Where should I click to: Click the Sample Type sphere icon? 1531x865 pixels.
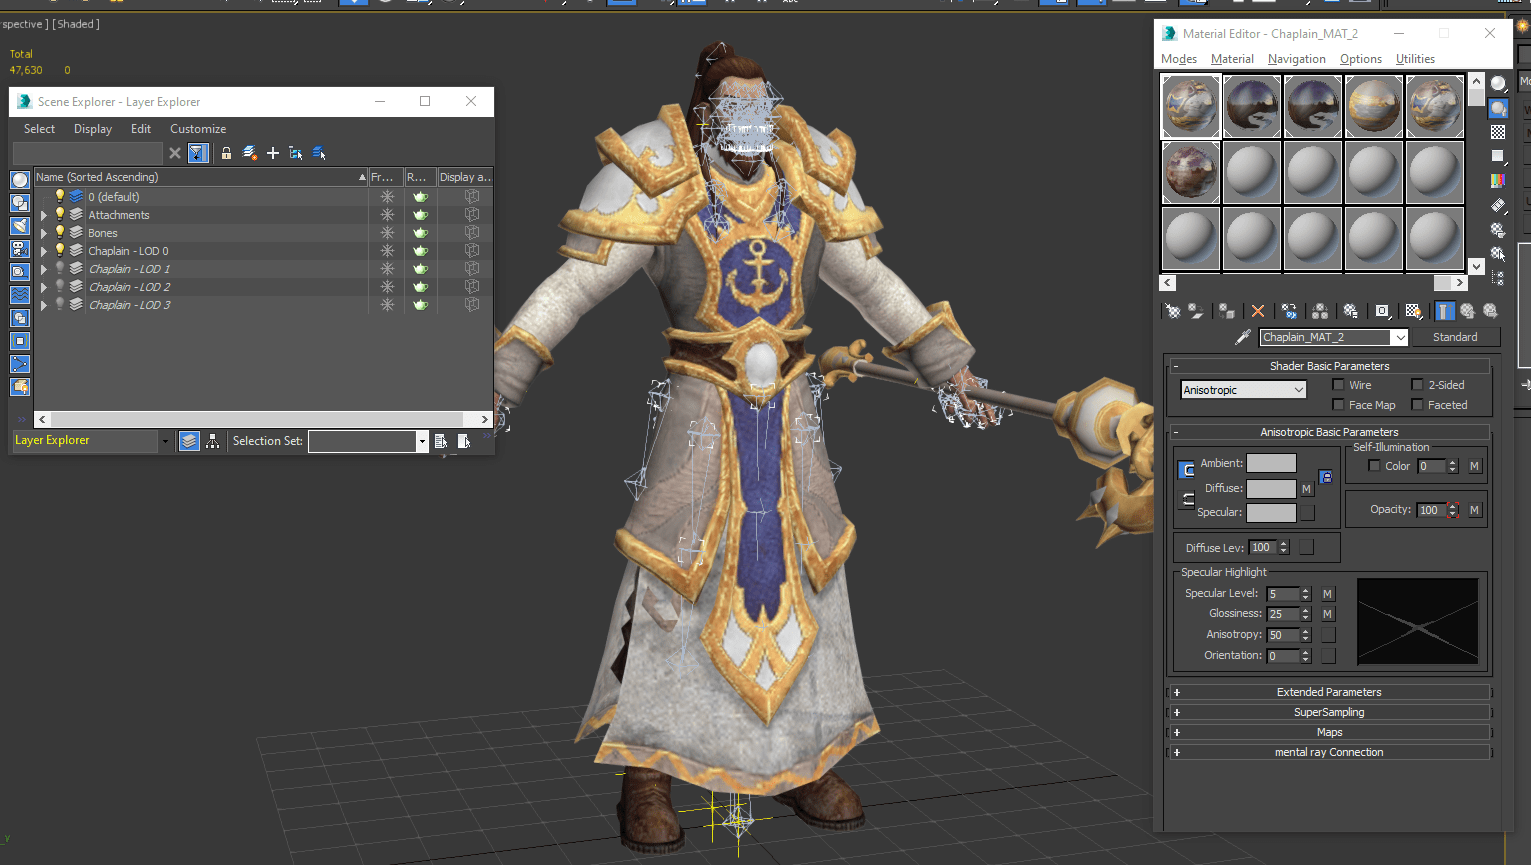click(x=1498, y=83)
